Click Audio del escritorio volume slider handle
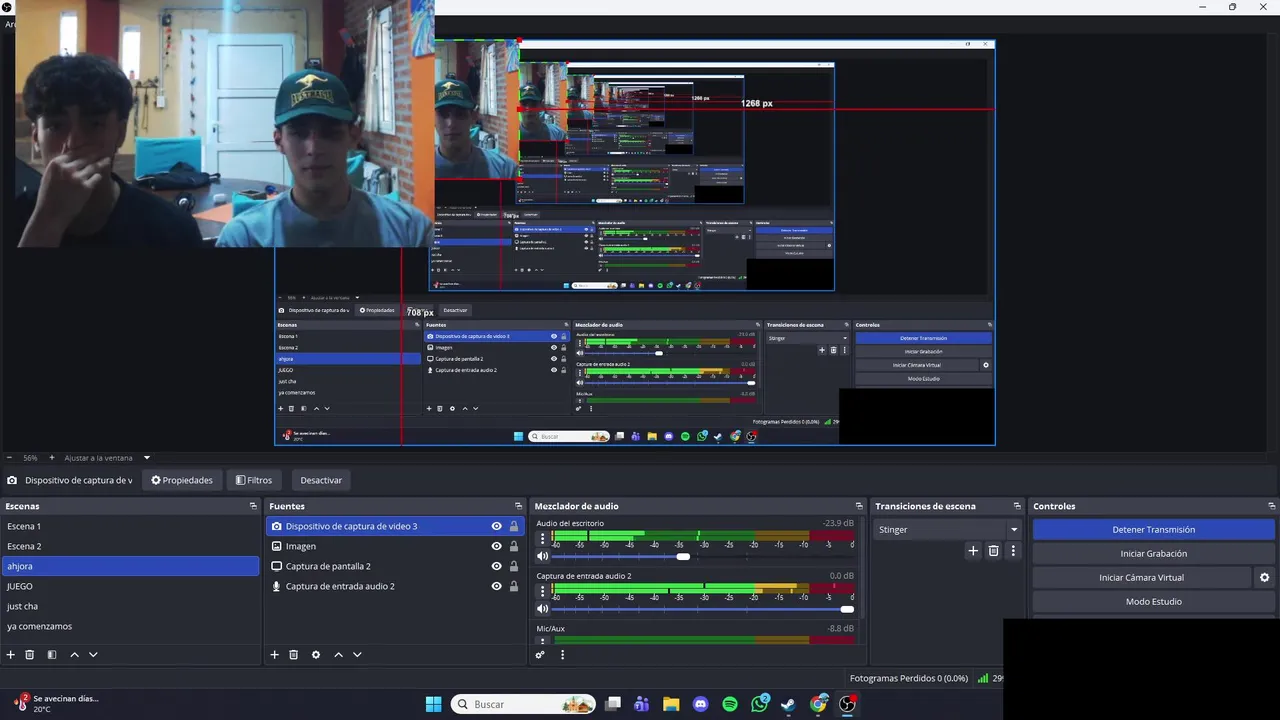This screenshot has height=720, width=1280. tap(683, 556)
